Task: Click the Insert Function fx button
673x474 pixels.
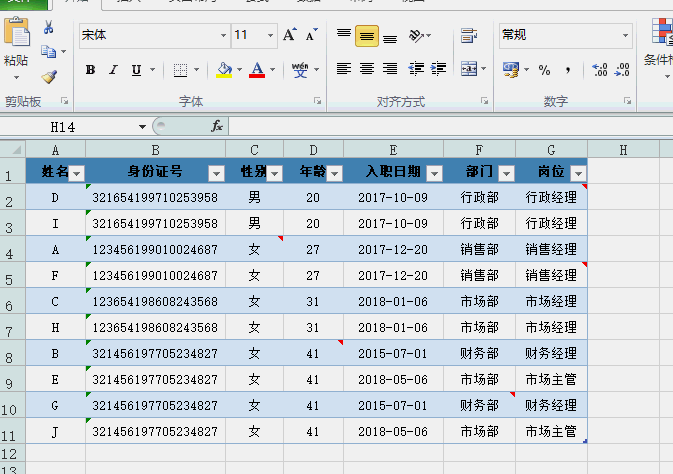Action: pos(217,126)
